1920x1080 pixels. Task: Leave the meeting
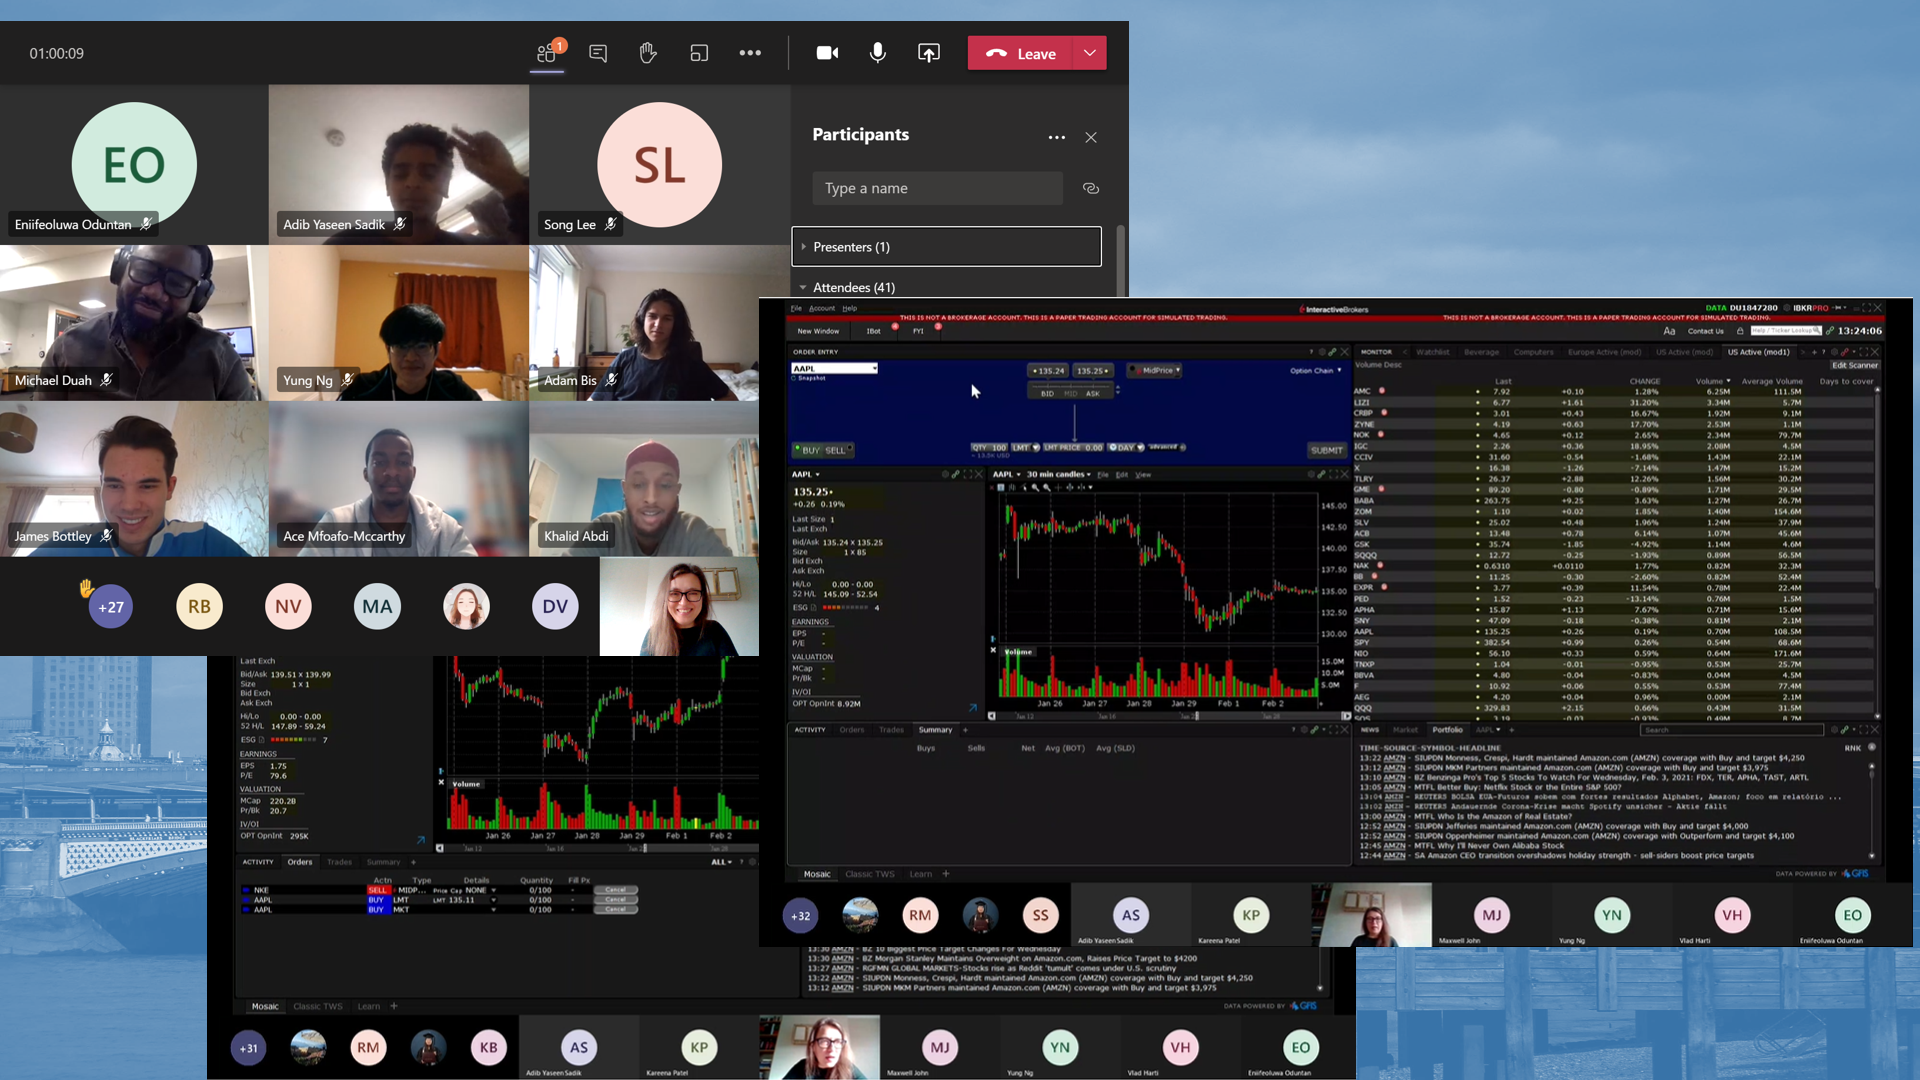[1021, 53]
